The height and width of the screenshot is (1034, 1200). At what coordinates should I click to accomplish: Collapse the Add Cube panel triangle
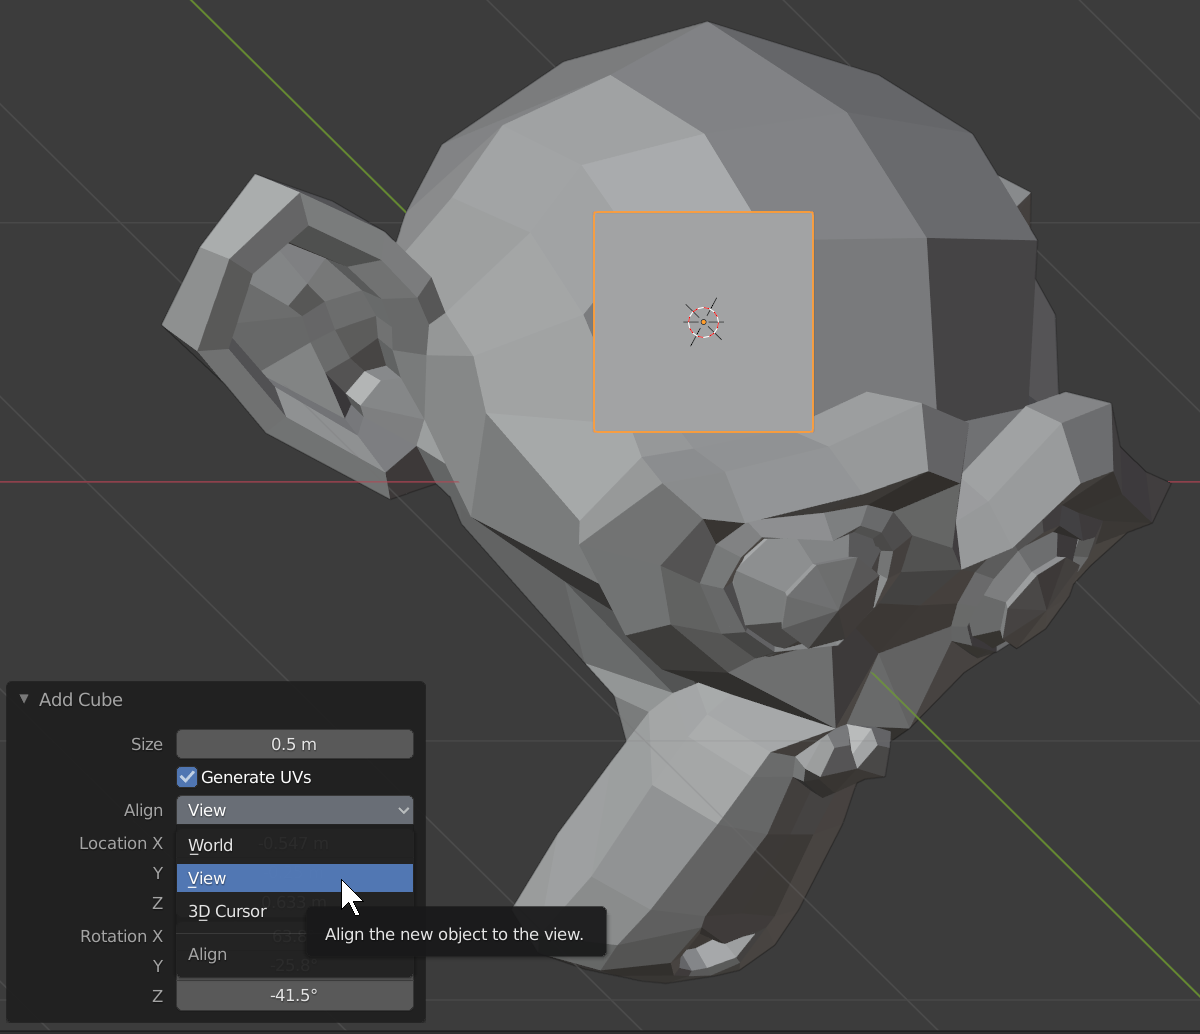click(24, 699)
